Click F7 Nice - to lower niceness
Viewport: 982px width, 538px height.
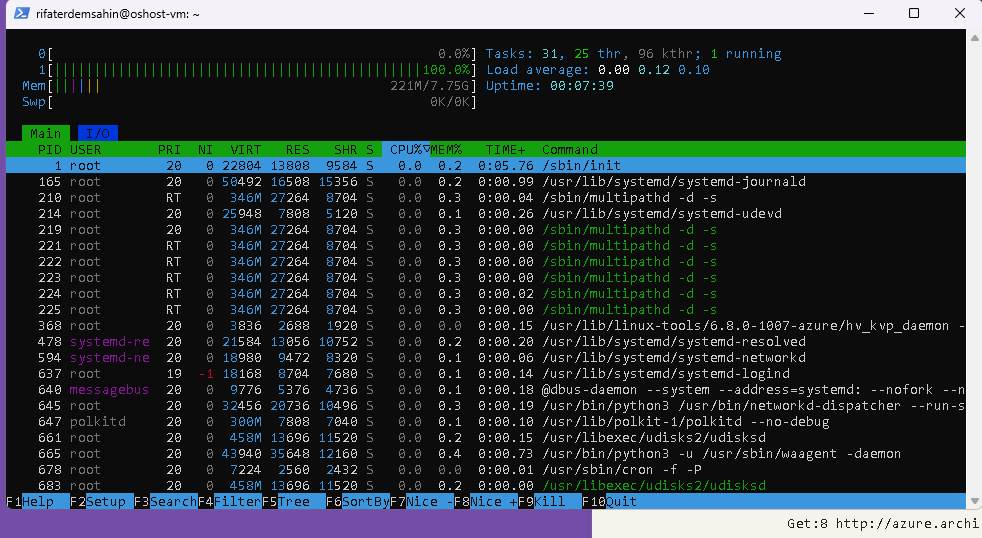421,502
